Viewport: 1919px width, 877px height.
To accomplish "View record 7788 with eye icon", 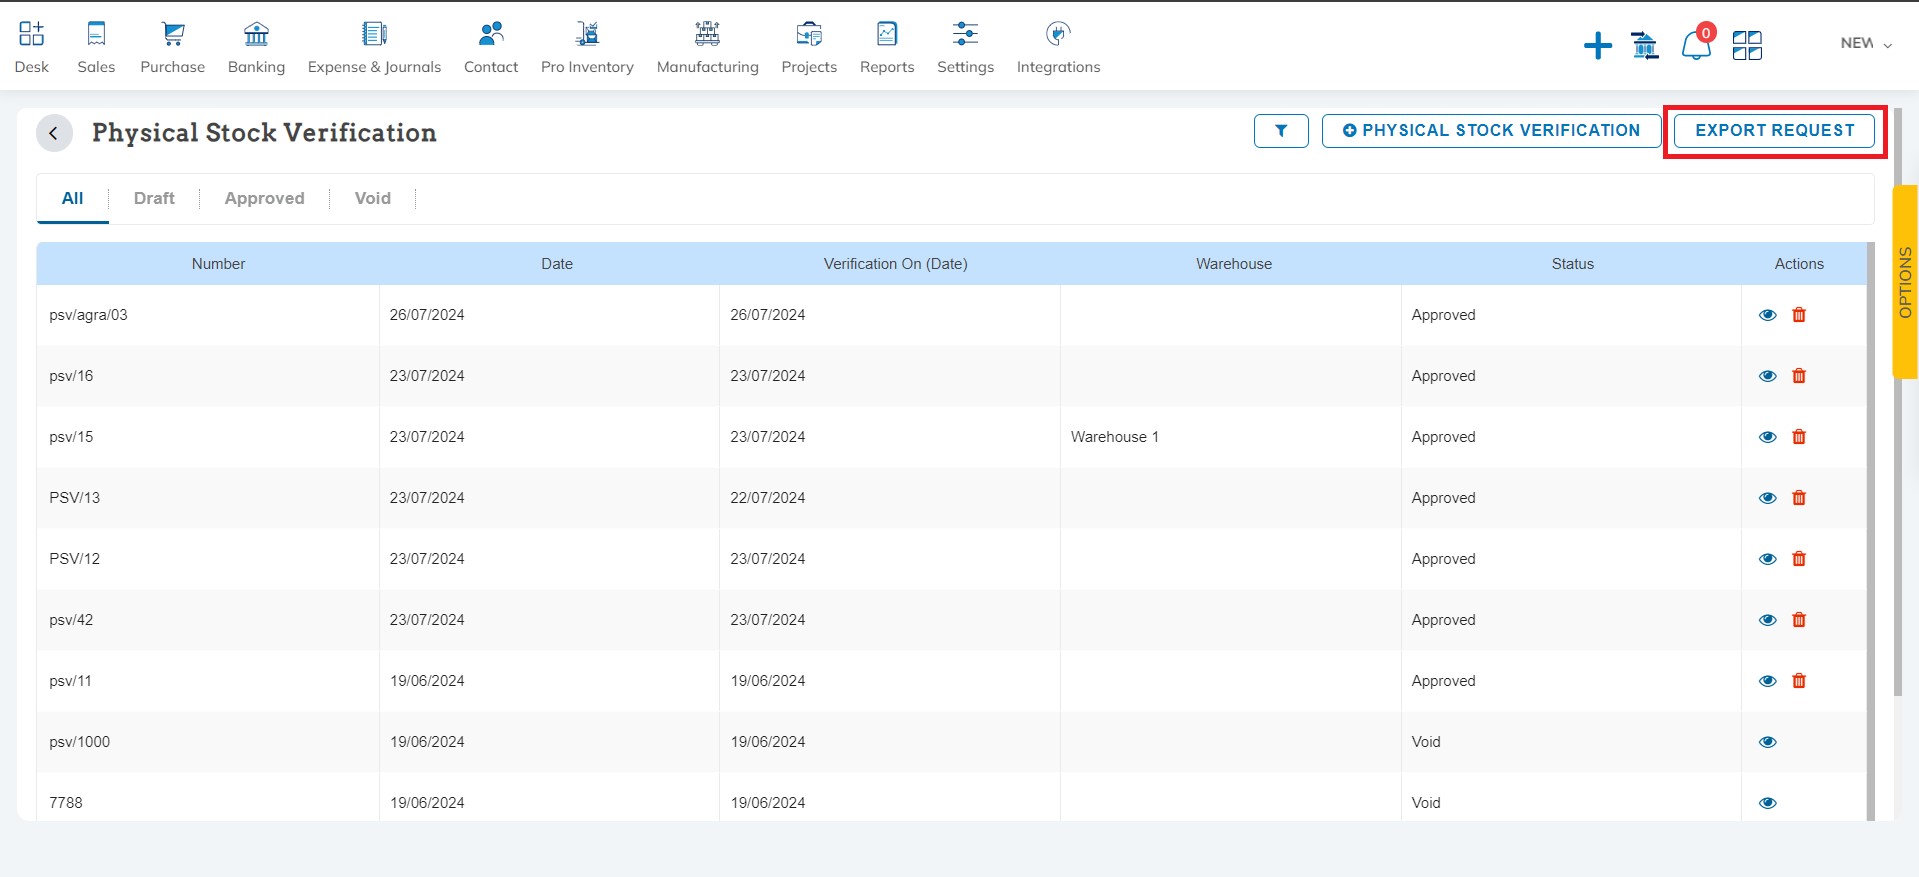I will click(x=1768, y=803).
